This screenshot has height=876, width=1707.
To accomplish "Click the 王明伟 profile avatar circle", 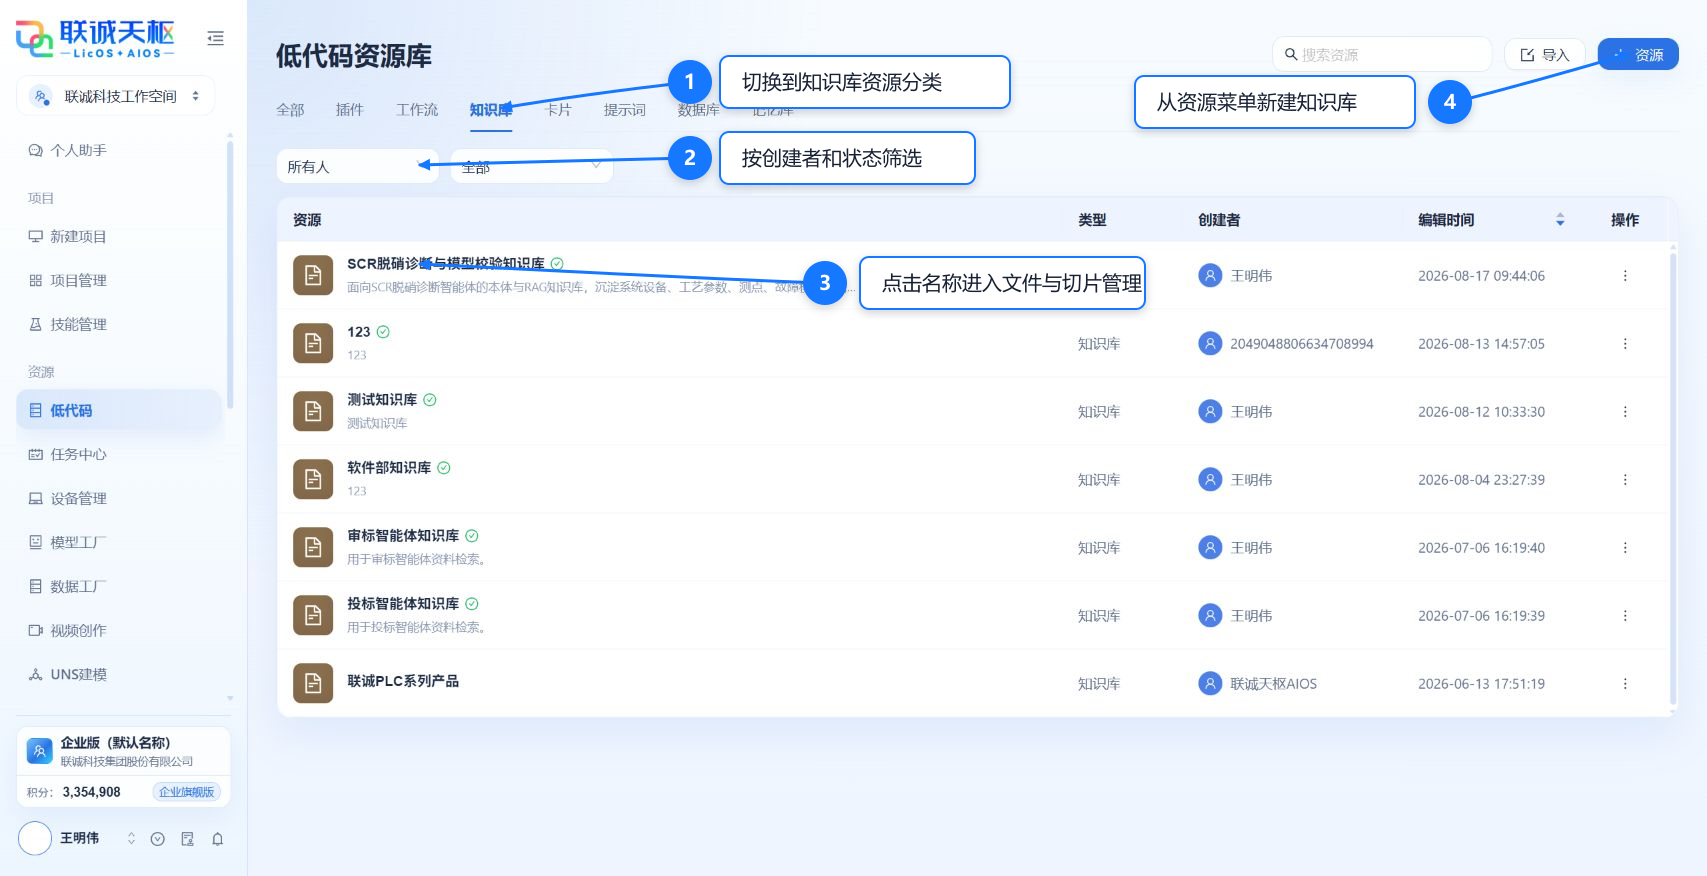I will click(35, 838).
